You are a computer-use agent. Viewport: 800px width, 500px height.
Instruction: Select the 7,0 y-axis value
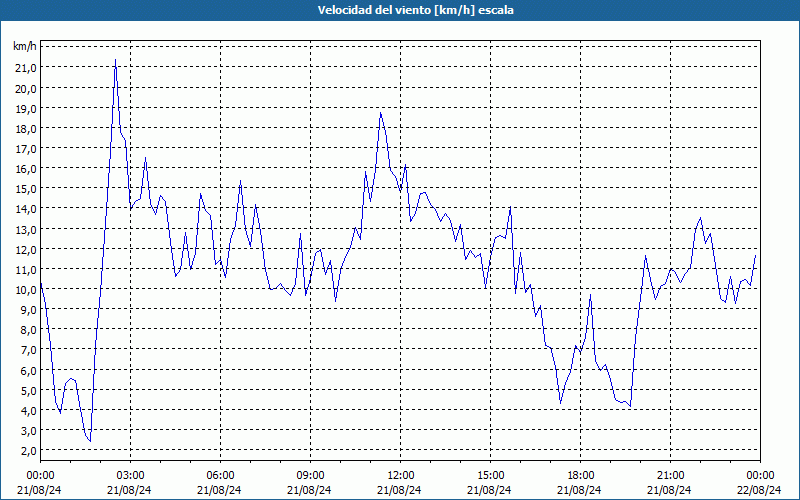coord(28,350)
